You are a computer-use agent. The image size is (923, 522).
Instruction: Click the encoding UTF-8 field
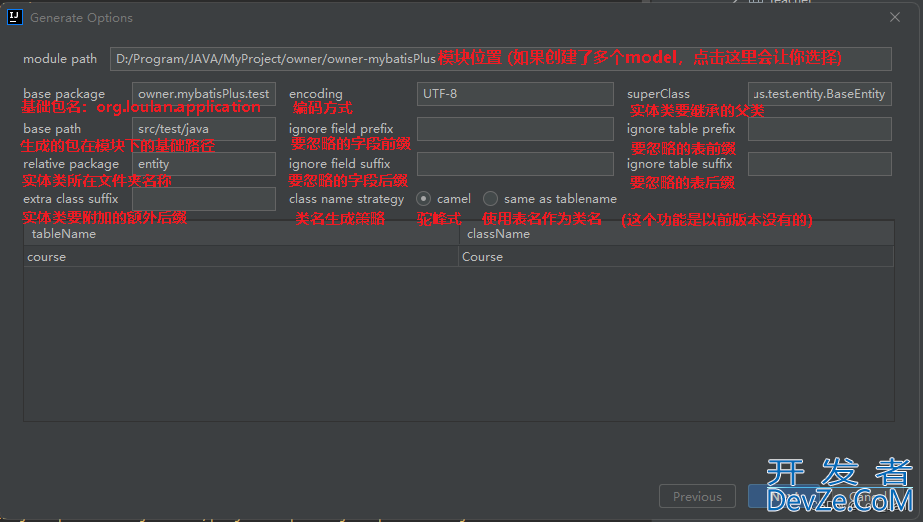click(x=515, y=94)
